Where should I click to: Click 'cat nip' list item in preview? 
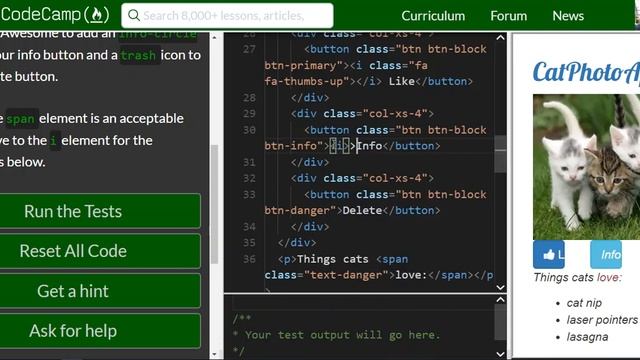click(584, 303)
